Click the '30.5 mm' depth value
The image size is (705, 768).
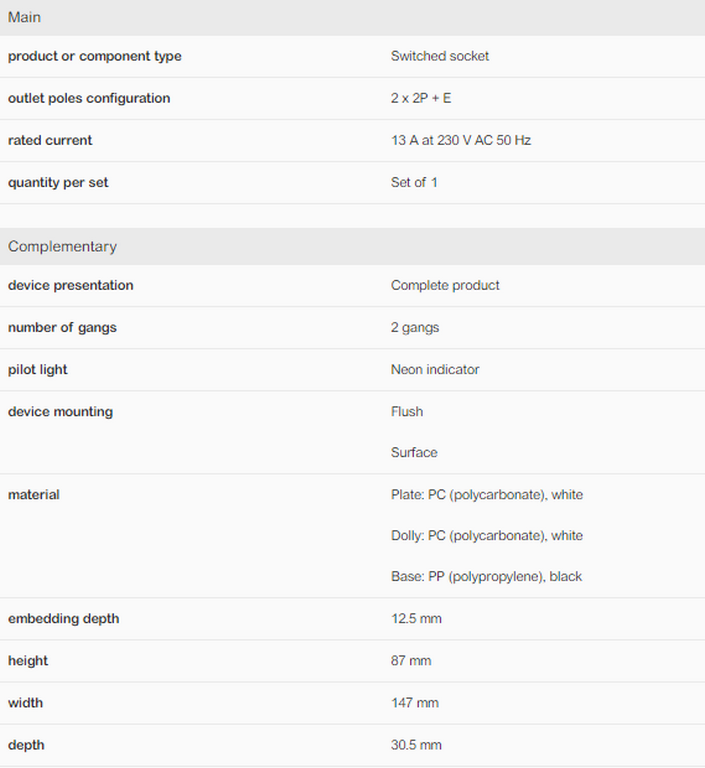pyautogui.click(x=416, y=744)
